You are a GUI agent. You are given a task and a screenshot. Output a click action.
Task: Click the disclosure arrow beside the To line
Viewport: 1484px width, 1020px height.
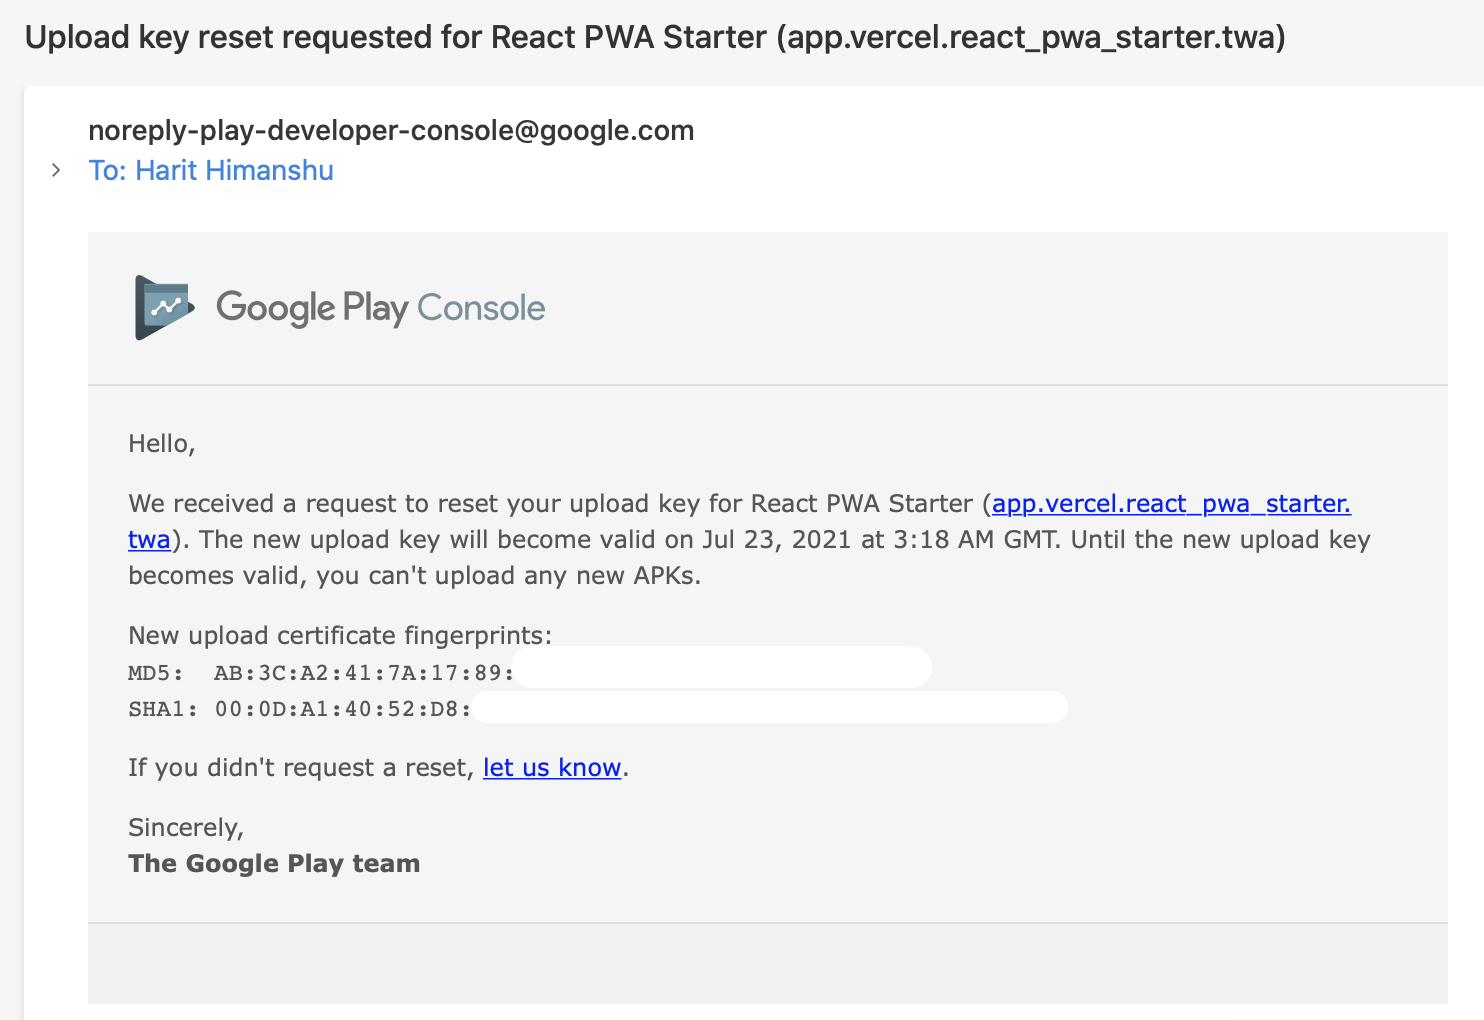[x=56, y=170]
